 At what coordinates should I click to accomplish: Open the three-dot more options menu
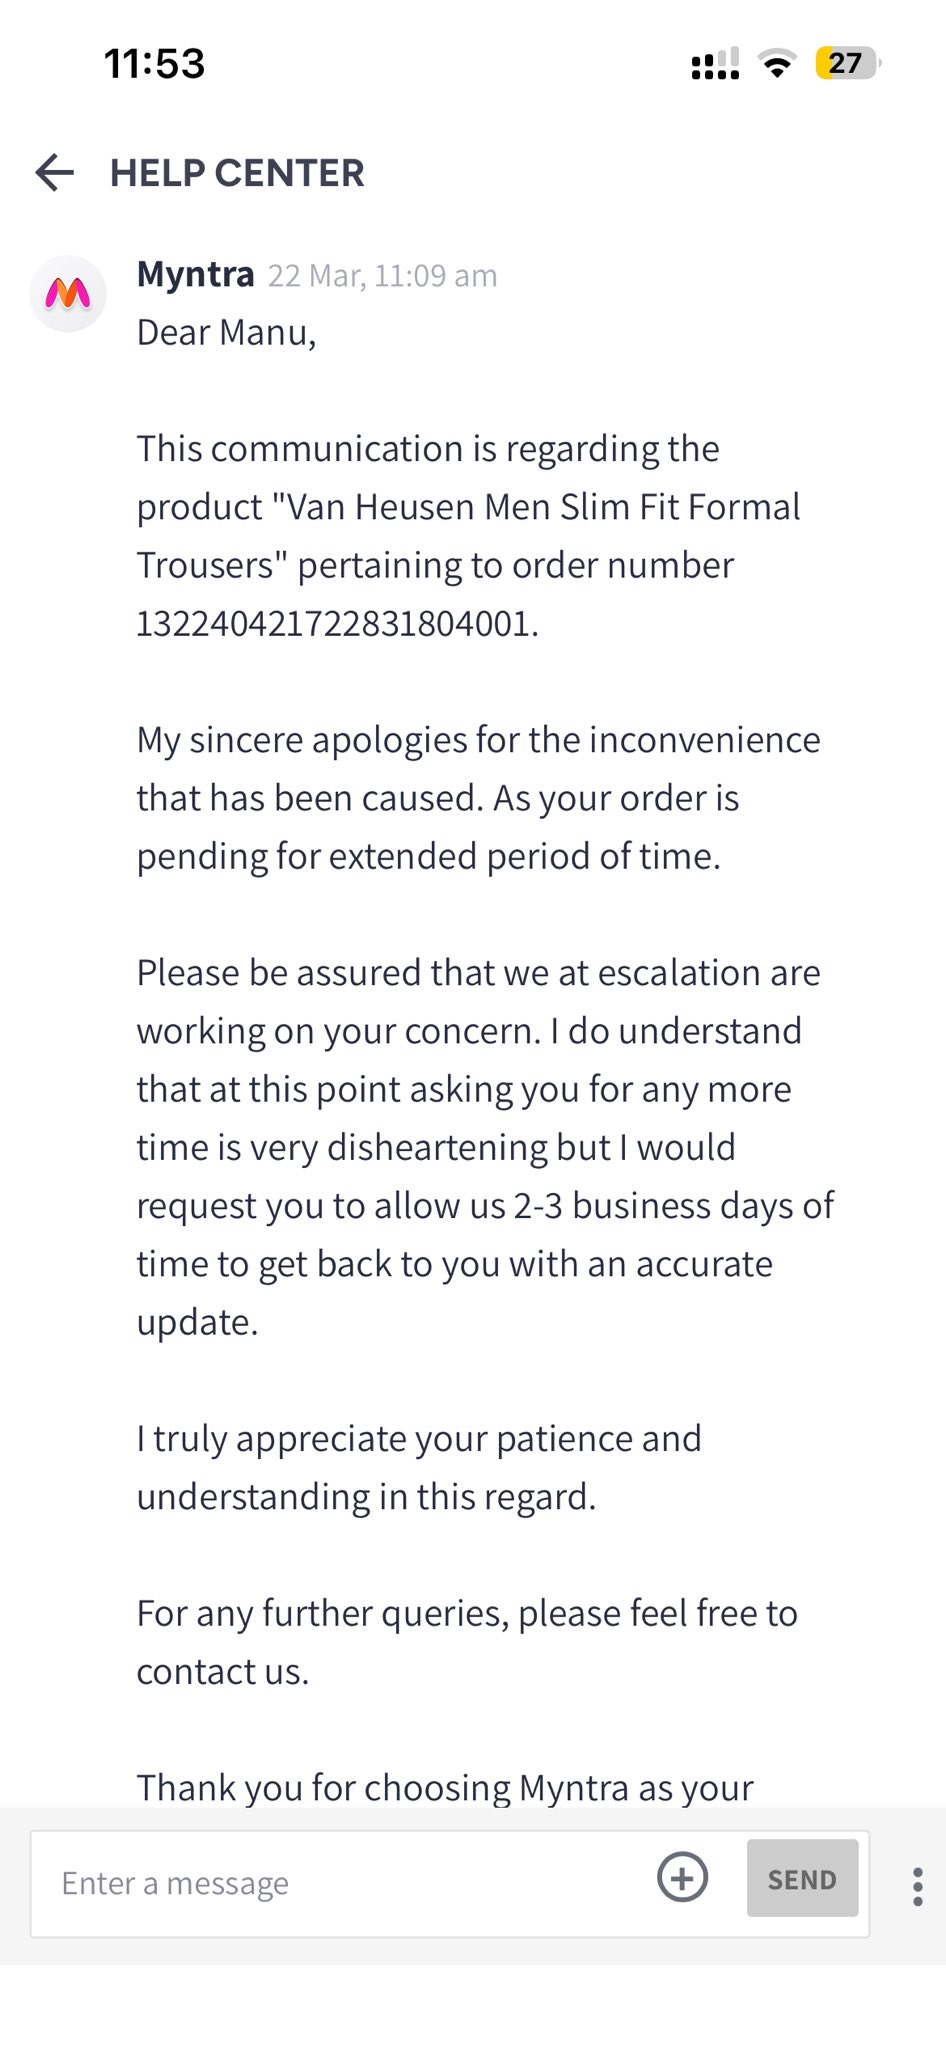[917, 1886]
